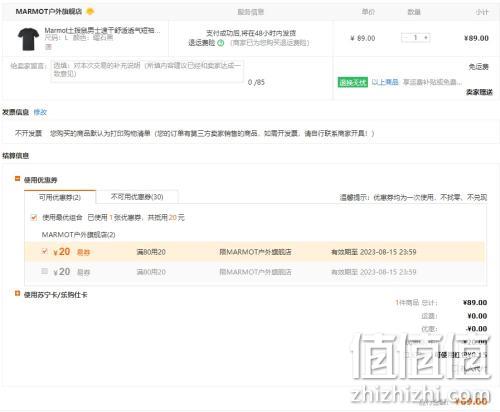The width and height of the screenshot is (500, 412).
Task: Click the 免运费 shipping text
Action: click(x=478, y=67)
